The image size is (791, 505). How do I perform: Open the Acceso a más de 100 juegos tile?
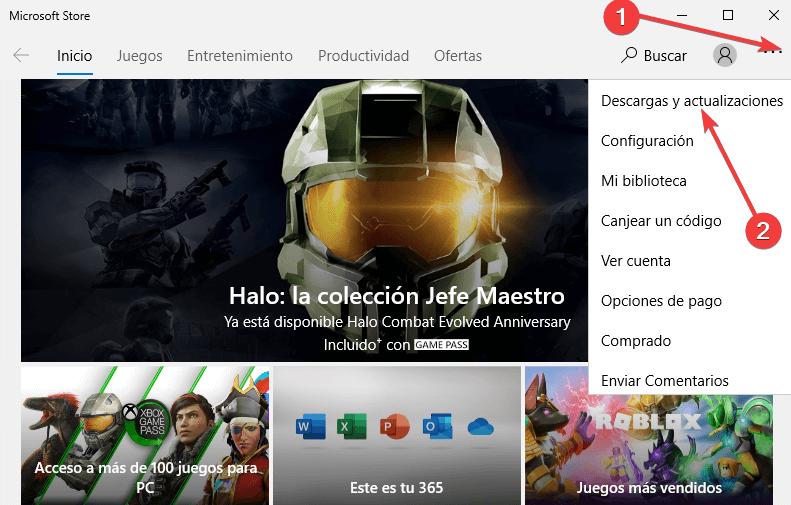[x=145, y=435]
